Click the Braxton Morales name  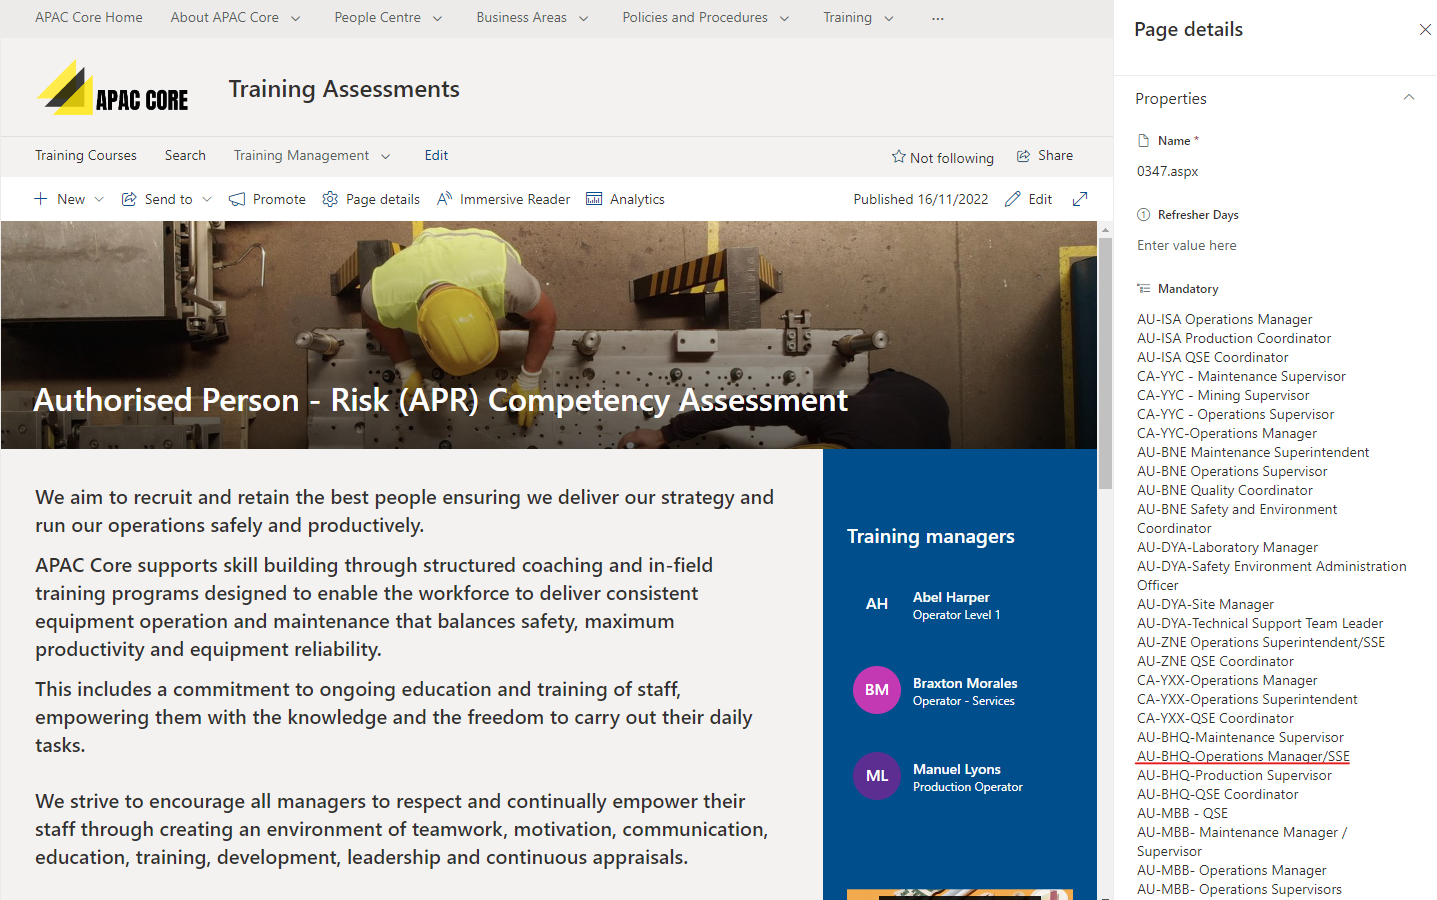[x=965, y=683]
